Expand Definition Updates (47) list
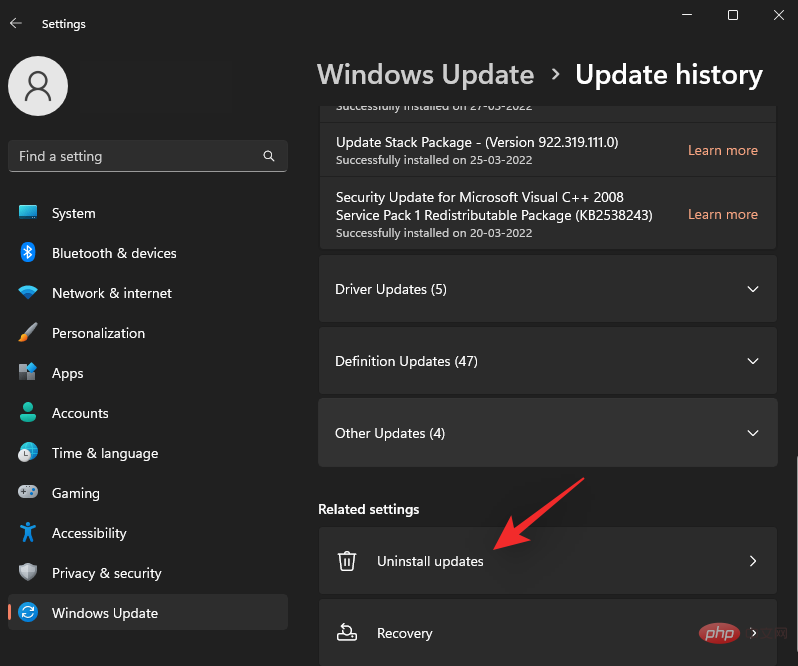The width and height of the screenshot is (798, 666). coord(547,361)
